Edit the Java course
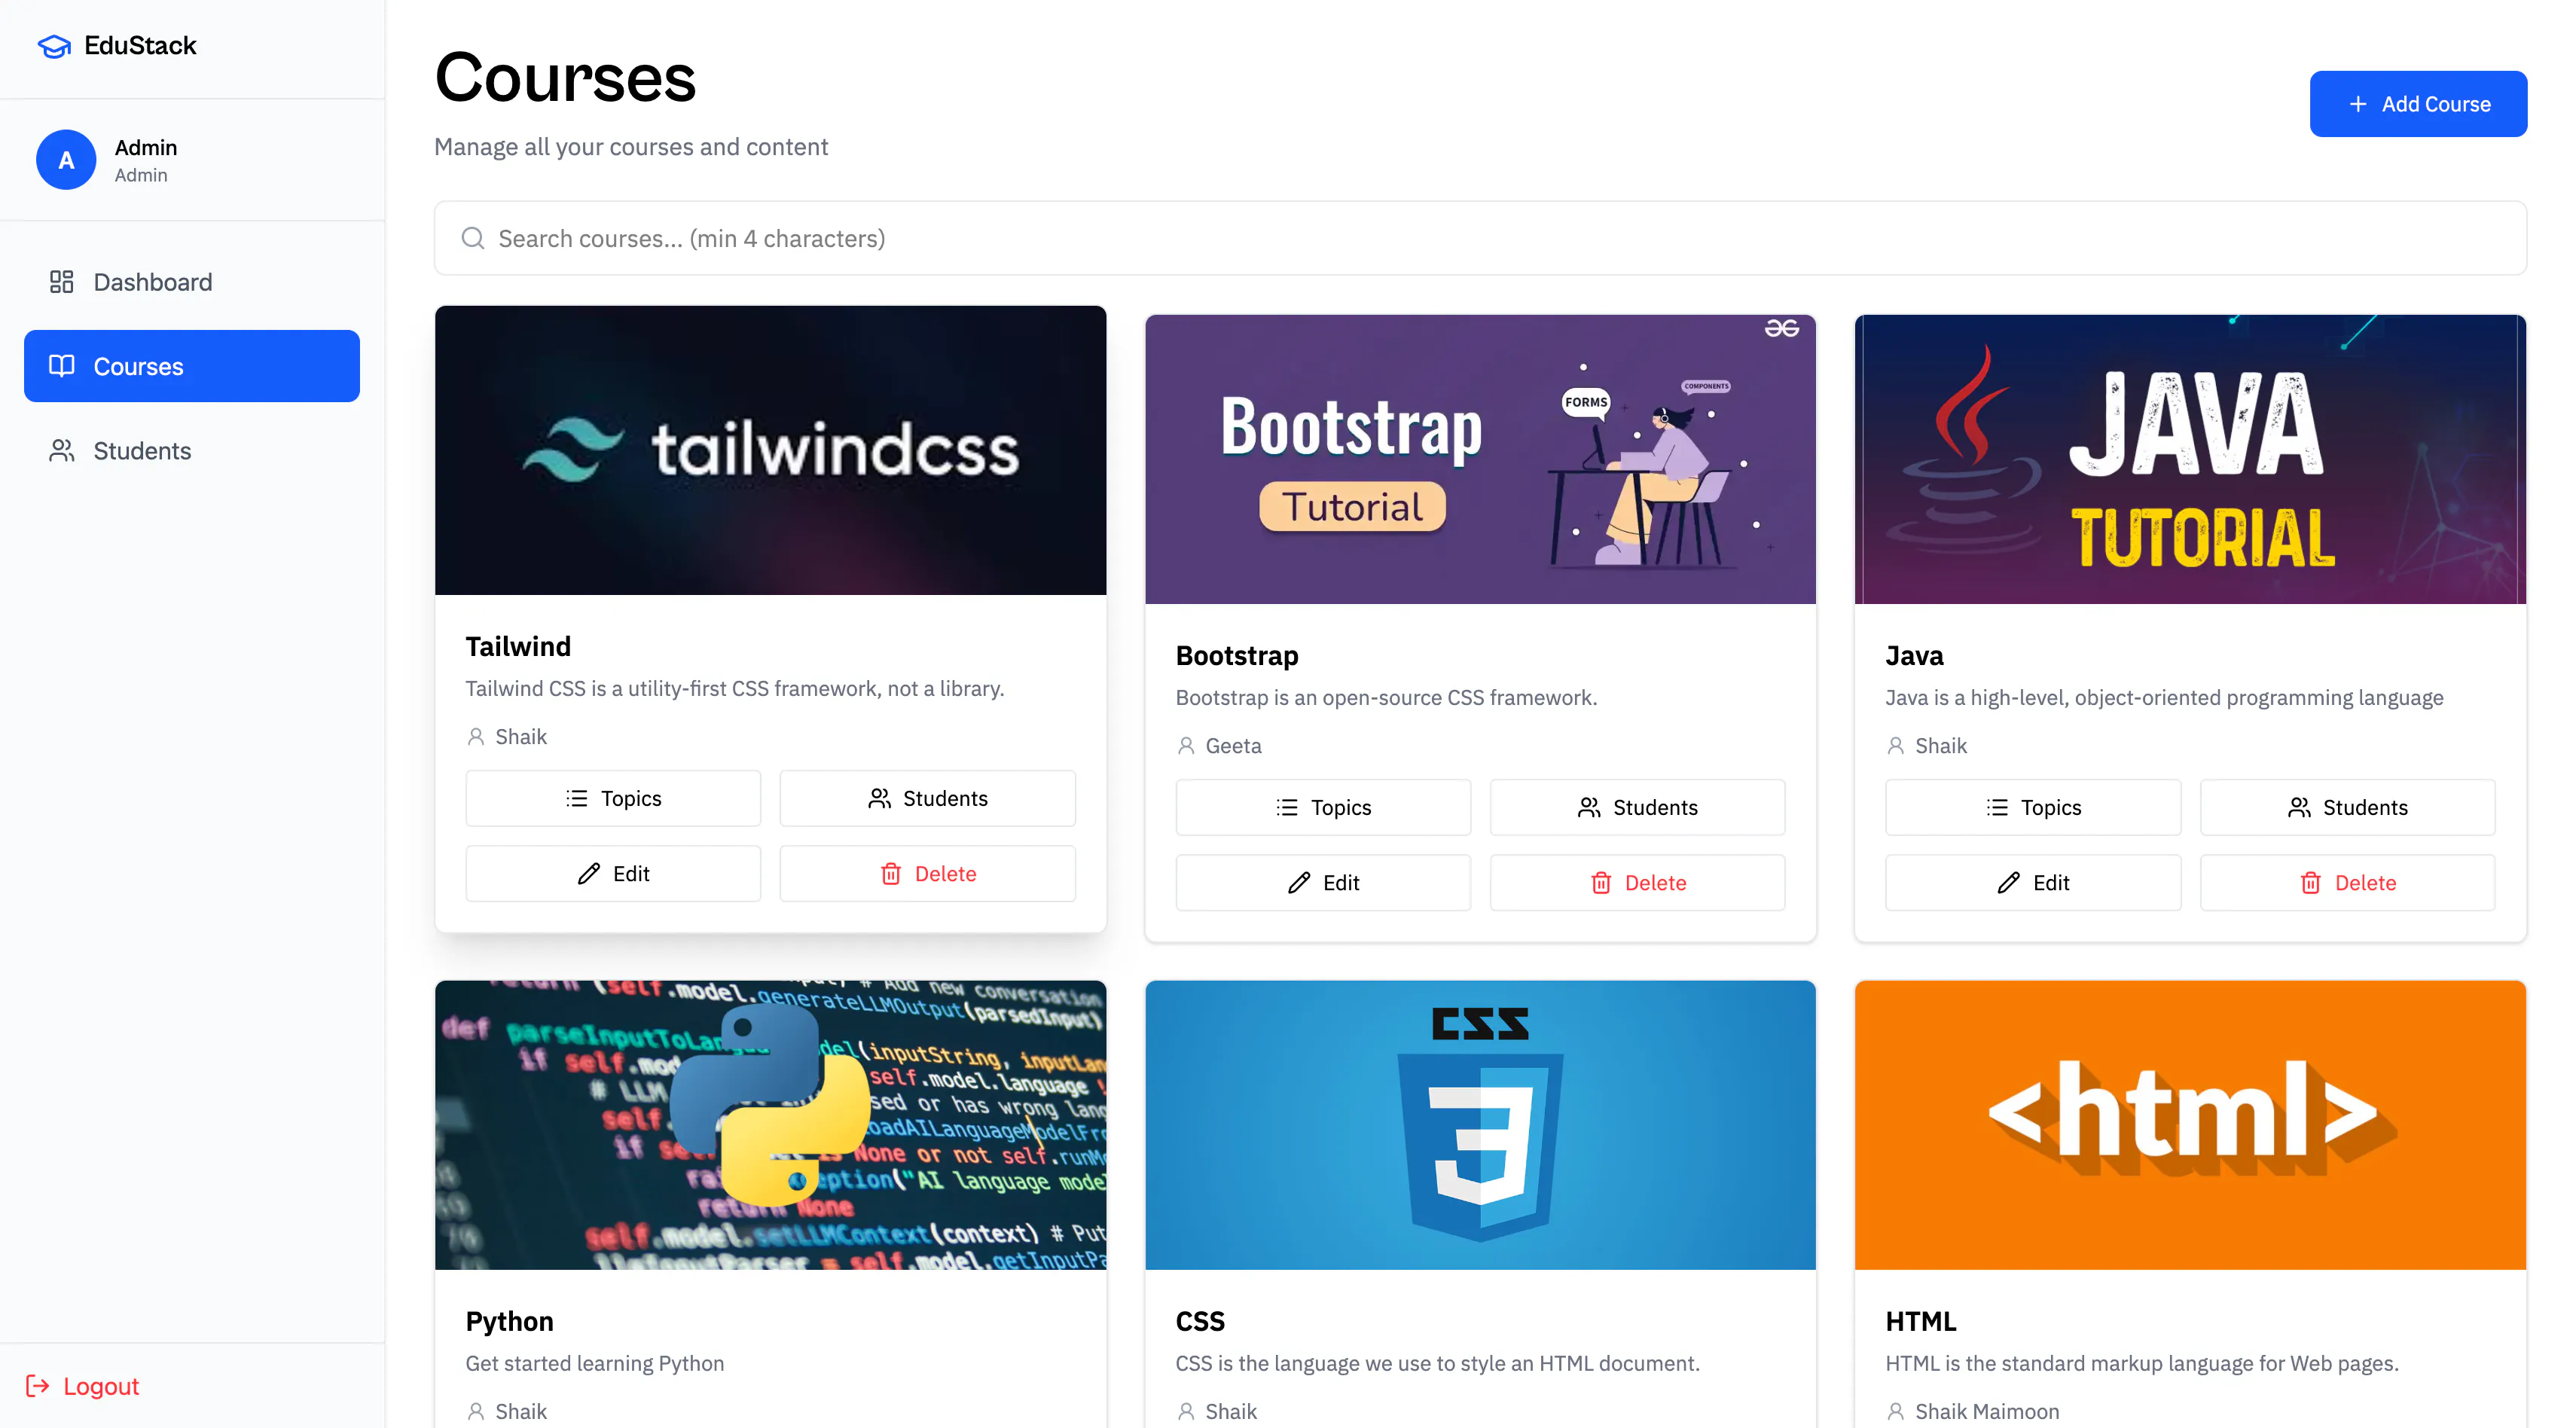 pyautogui.click(x=2033, y=883)
